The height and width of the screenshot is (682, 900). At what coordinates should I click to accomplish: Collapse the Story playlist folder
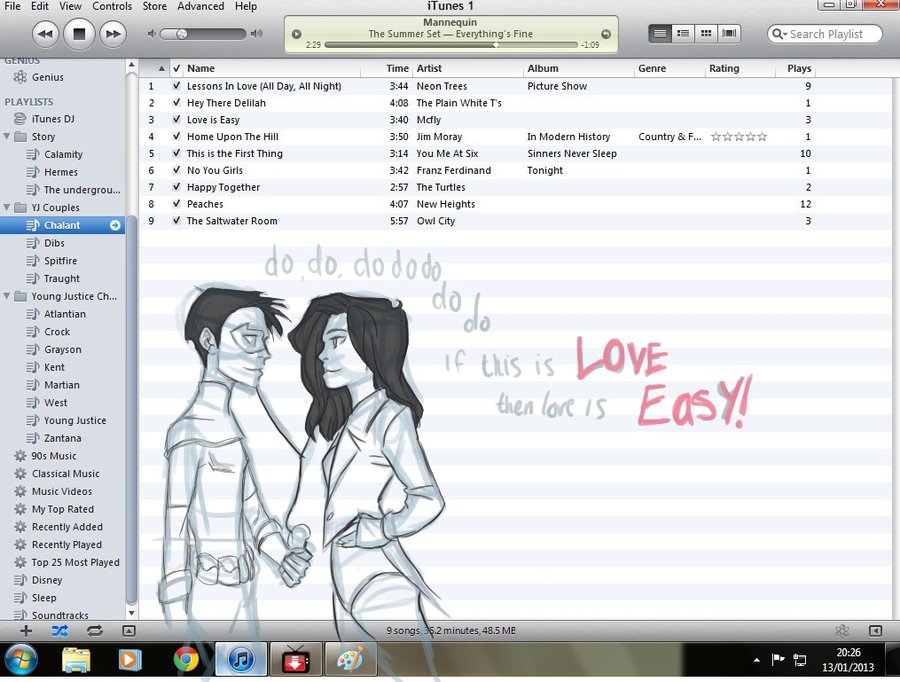(7, 137)
